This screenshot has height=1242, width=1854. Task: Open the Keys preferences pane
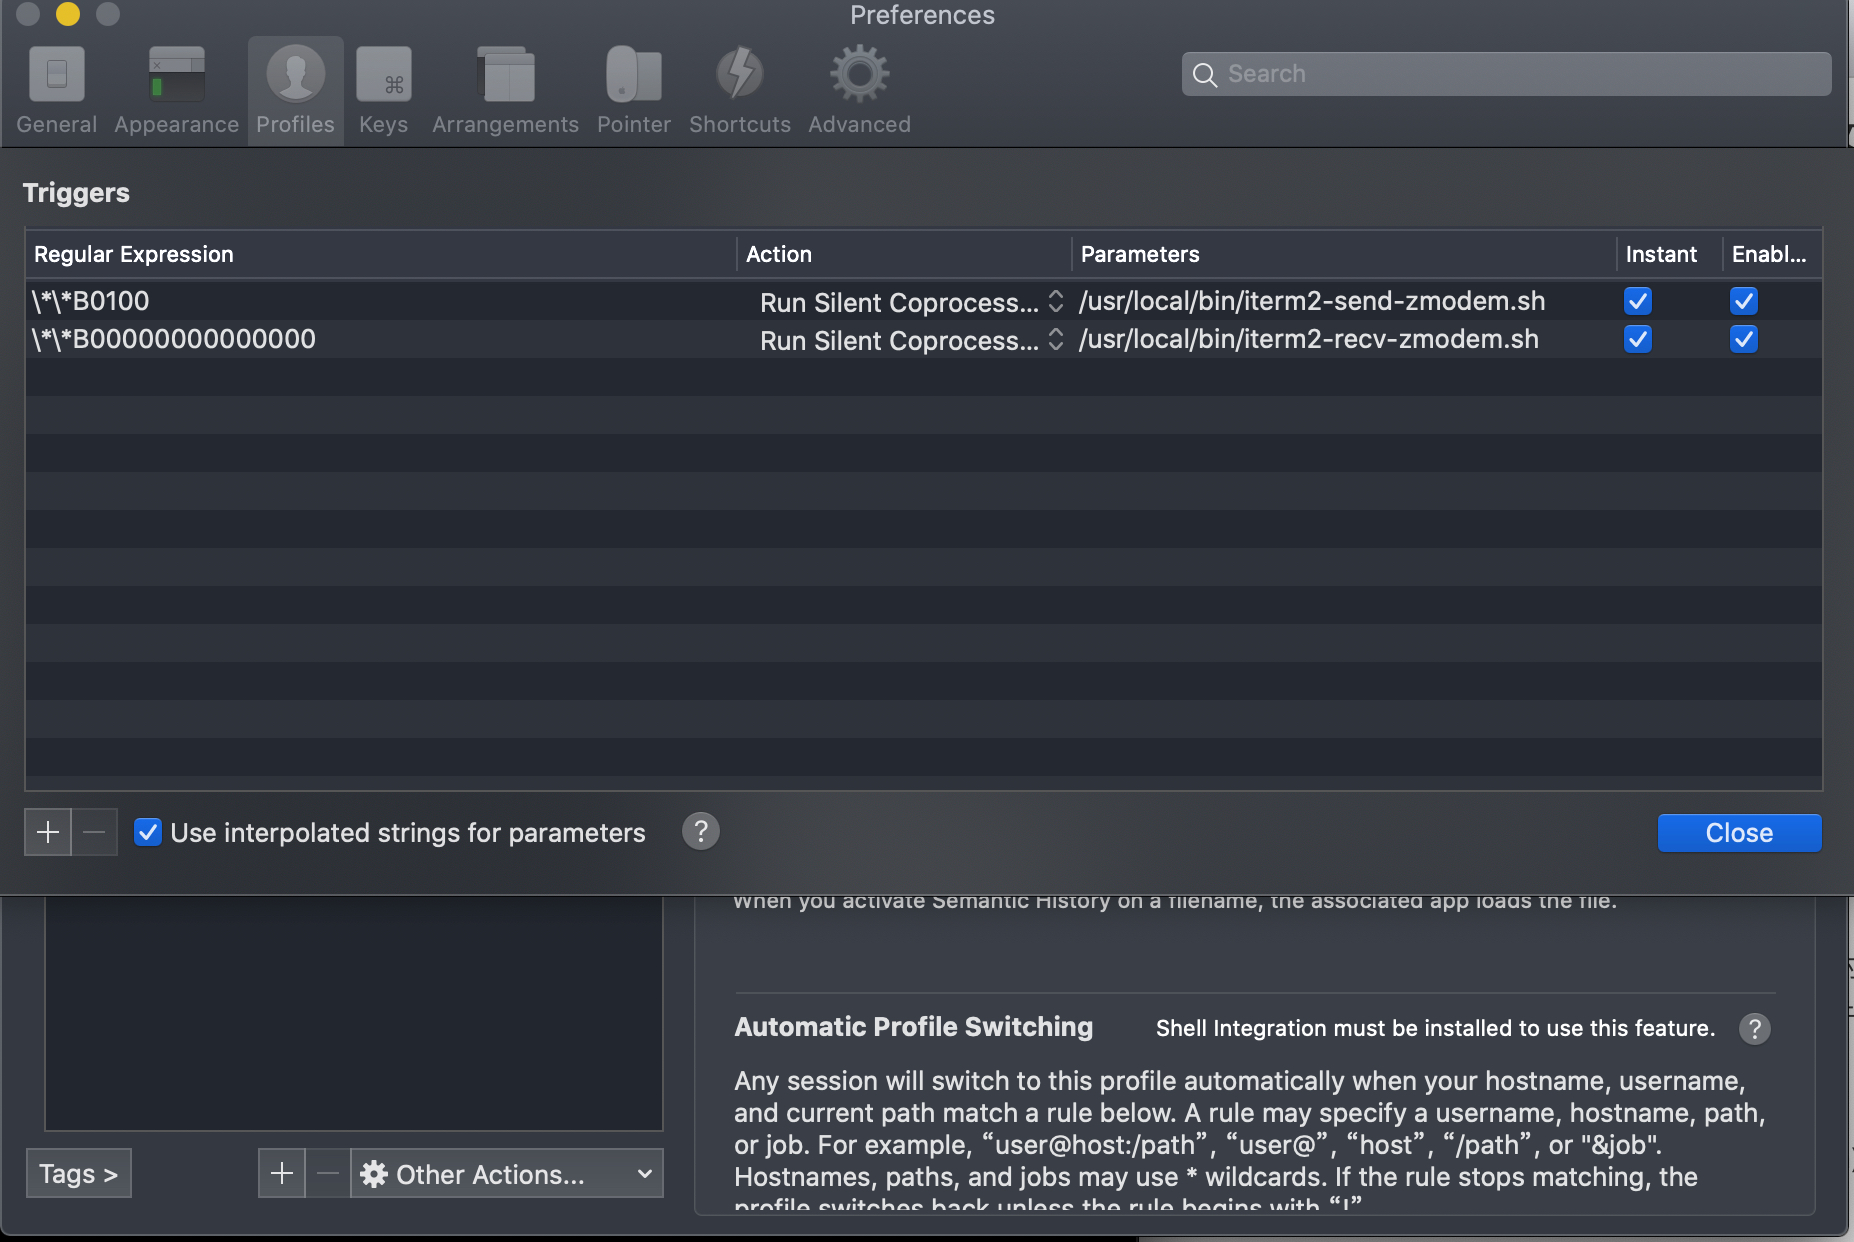pos(383,90)
